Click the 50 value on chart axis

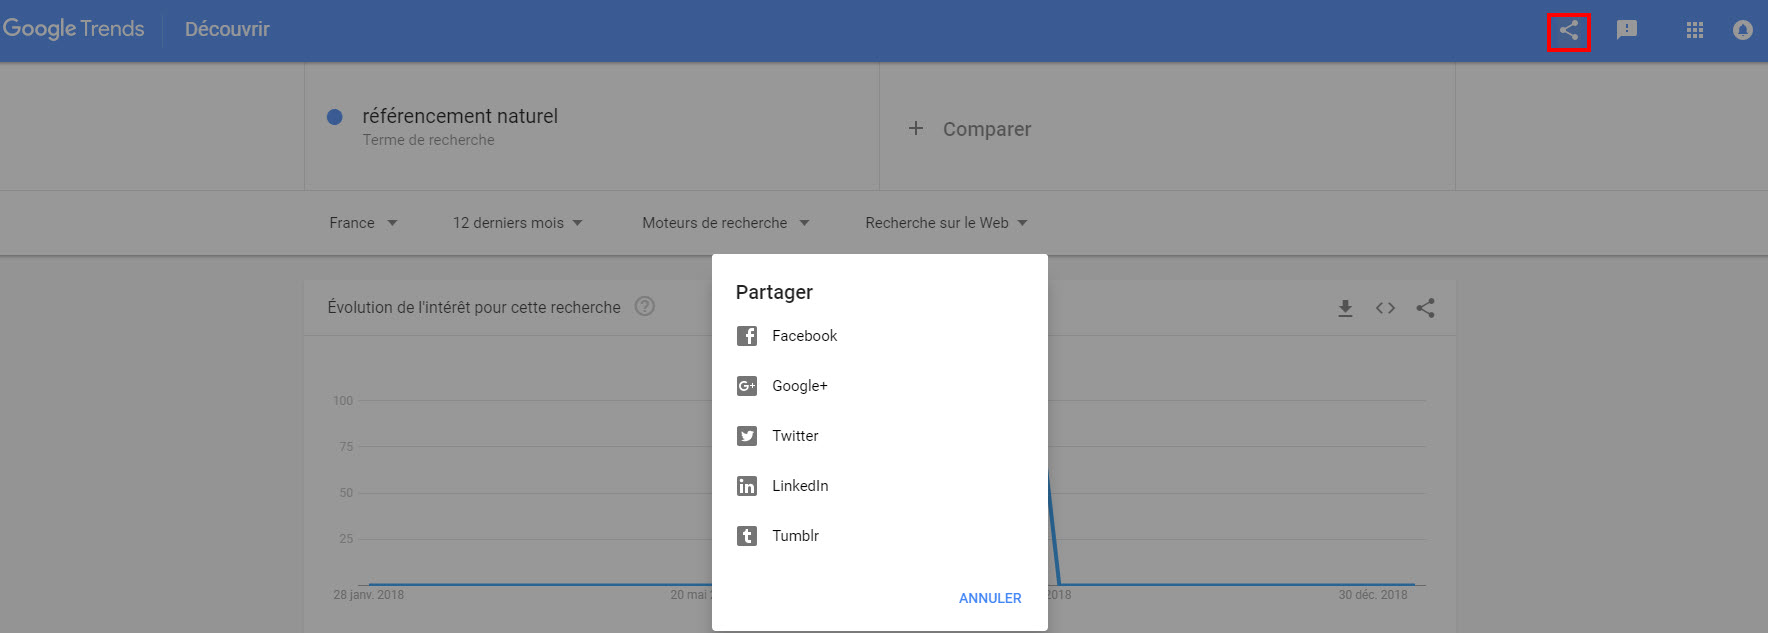click(x=346, y=493)
